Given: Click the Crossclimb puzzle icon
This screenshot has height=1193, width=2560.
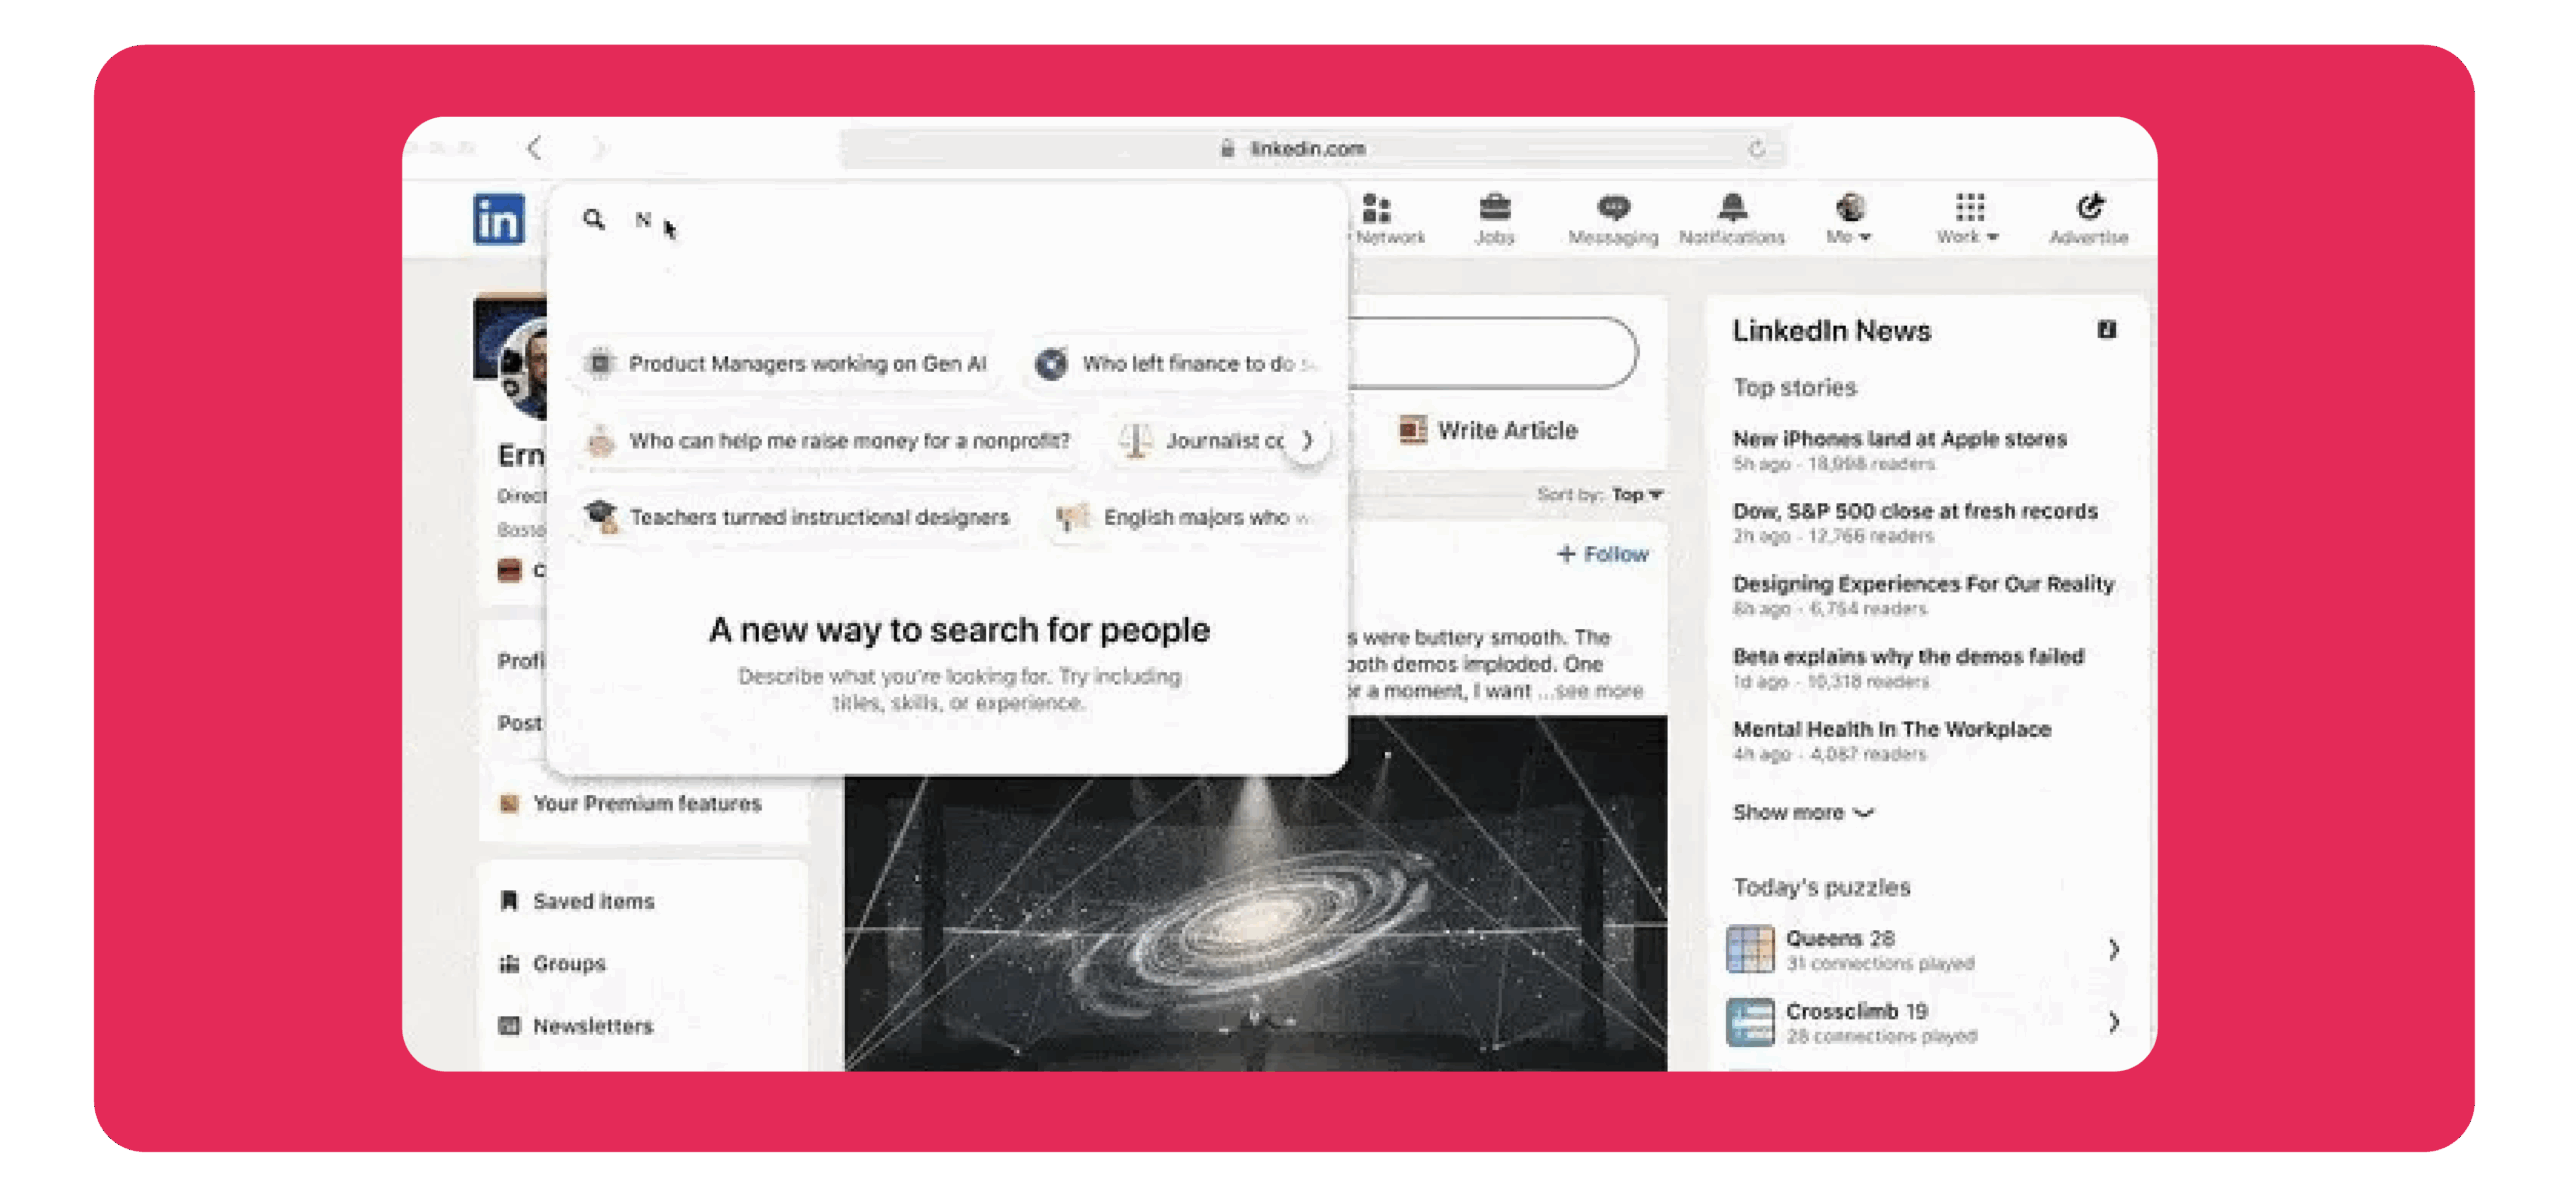Looking at the screenshot, I should click(x=1750, y=1022).
